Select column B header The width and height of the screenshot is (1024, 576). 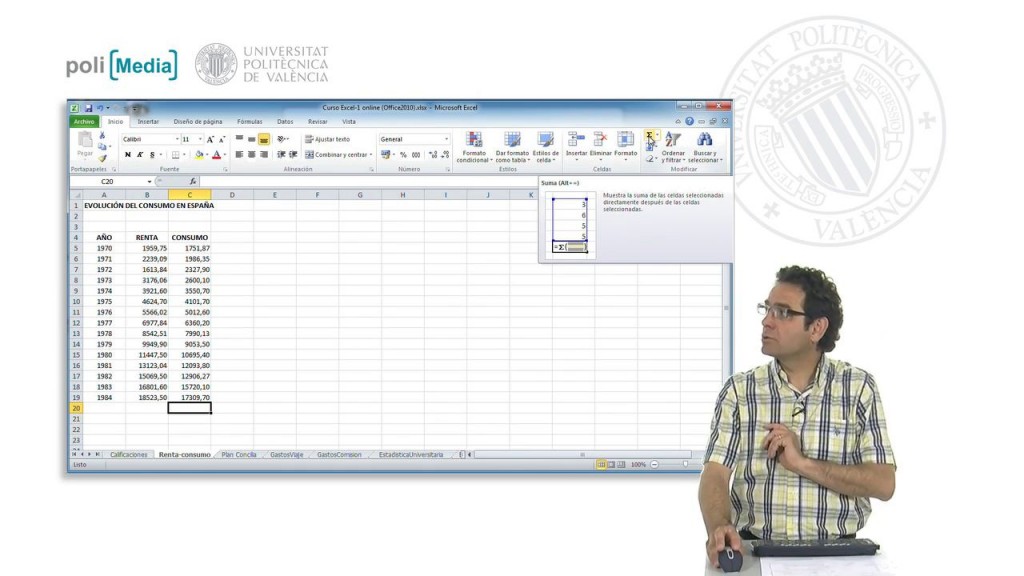pyautogui.click(x=147, y=195)
